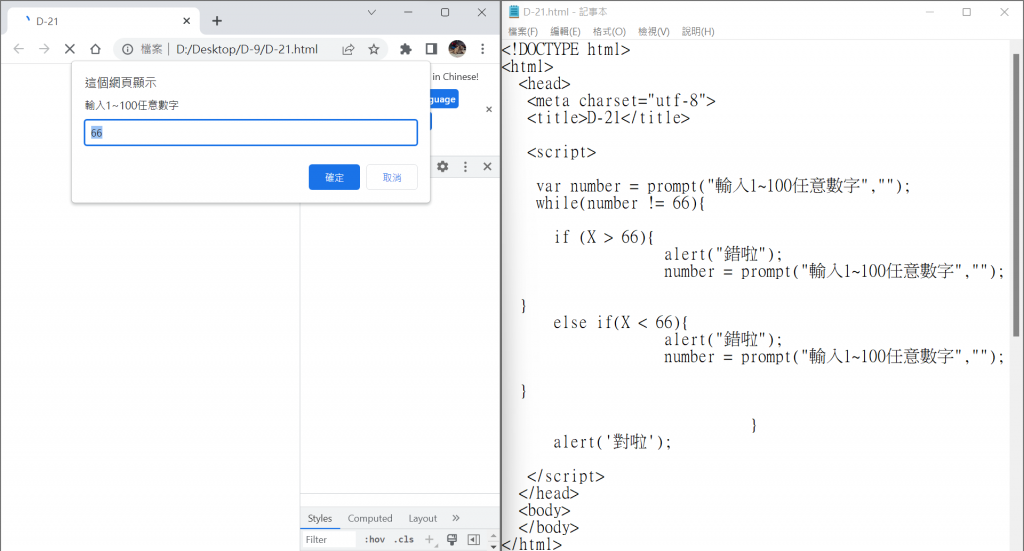Click the alert('對啦'); line in Notepad
Viewport: 1024px width, 551px height.
pyautogui.click(x=612, y=442)
